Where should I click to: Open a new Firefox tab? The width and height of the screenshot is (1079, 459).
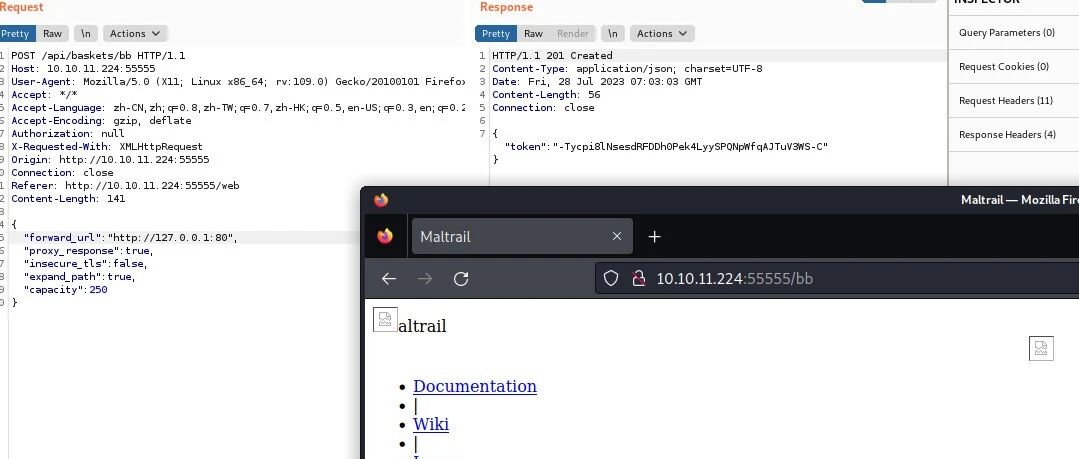pyautogui.click(x=654, y=236)
